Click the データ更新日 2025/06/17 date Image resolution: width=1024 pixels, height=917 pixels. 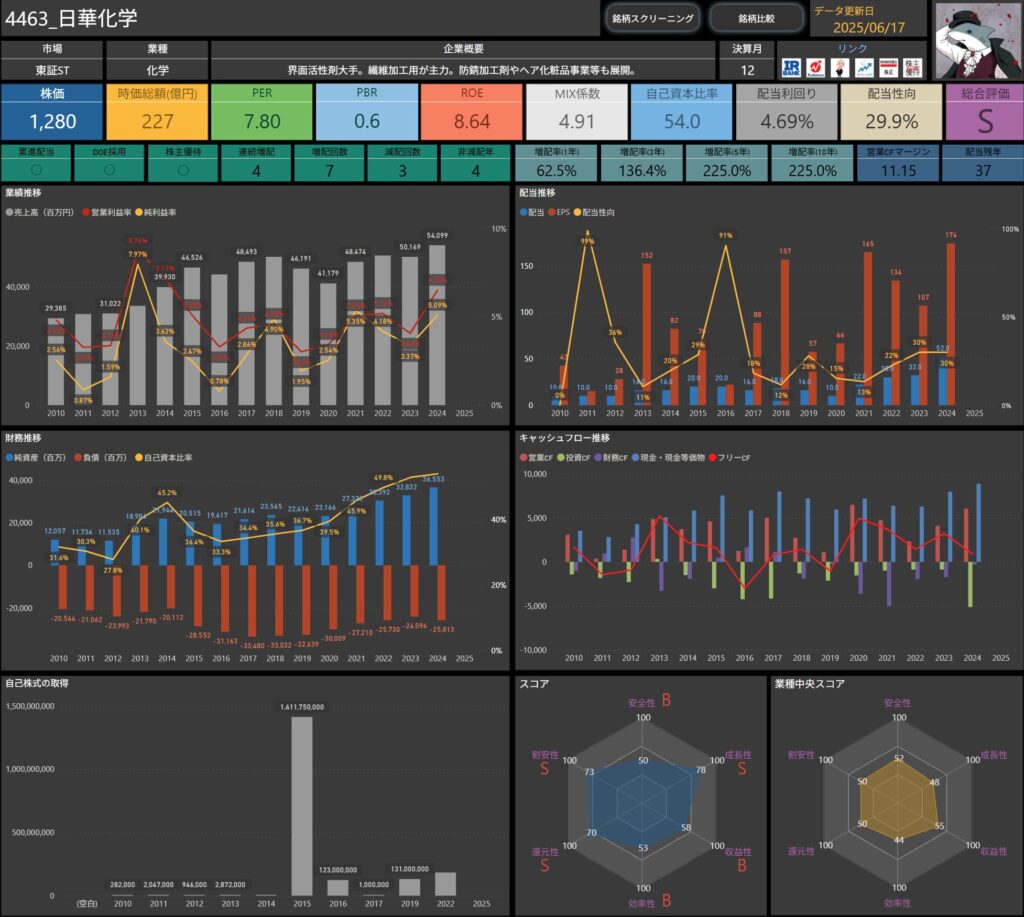(x=869, y=27)
